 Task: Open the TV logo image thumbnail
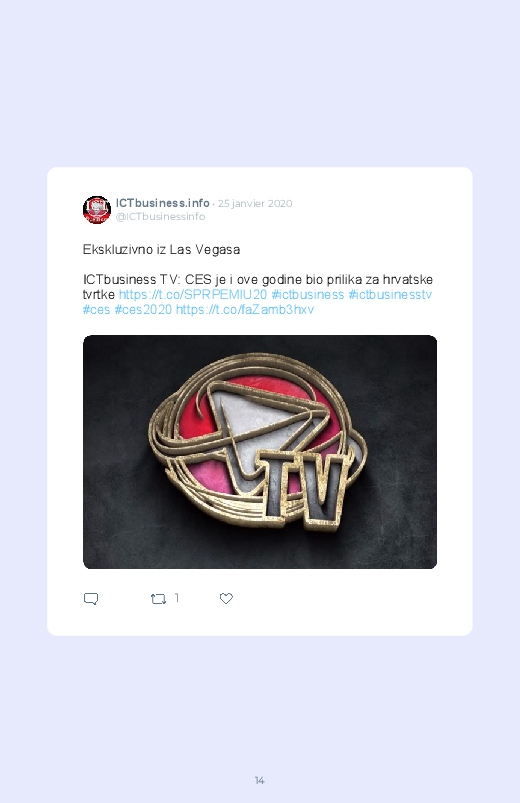tap(260, 452)
